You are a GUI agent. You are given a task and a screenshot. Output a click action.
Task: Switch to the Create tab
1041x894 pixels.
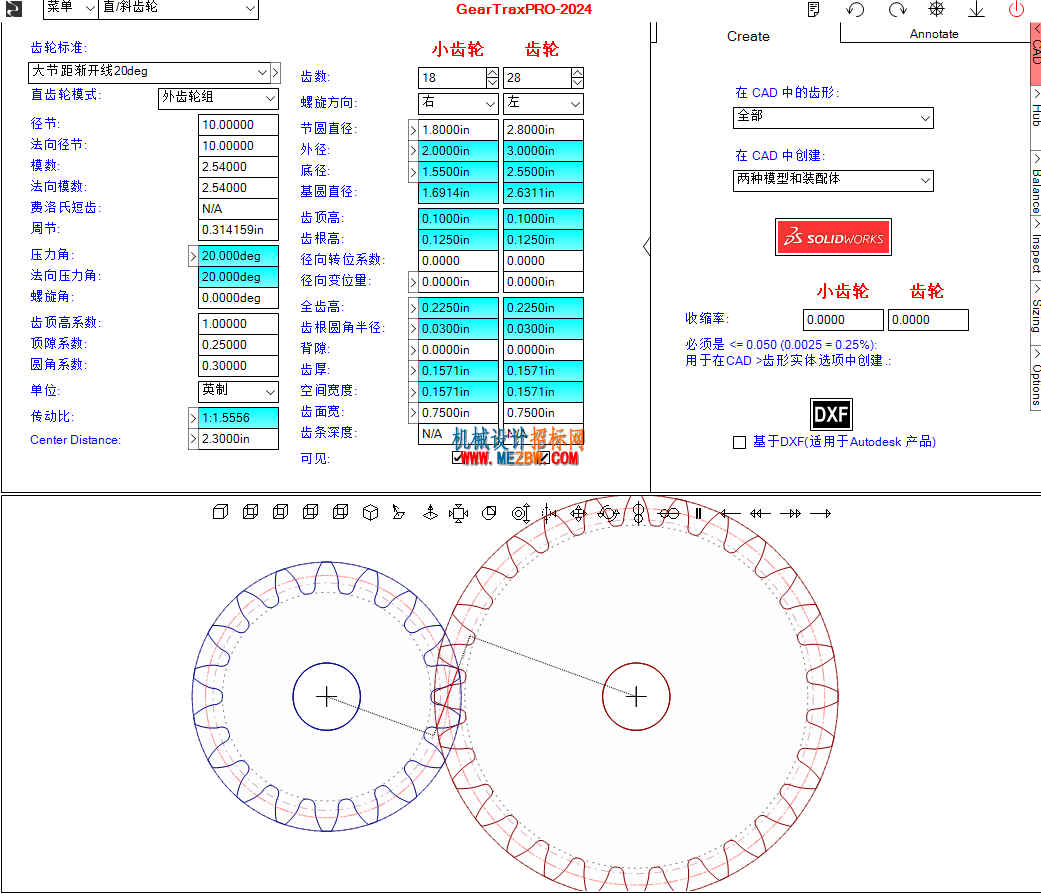[748, 37]
